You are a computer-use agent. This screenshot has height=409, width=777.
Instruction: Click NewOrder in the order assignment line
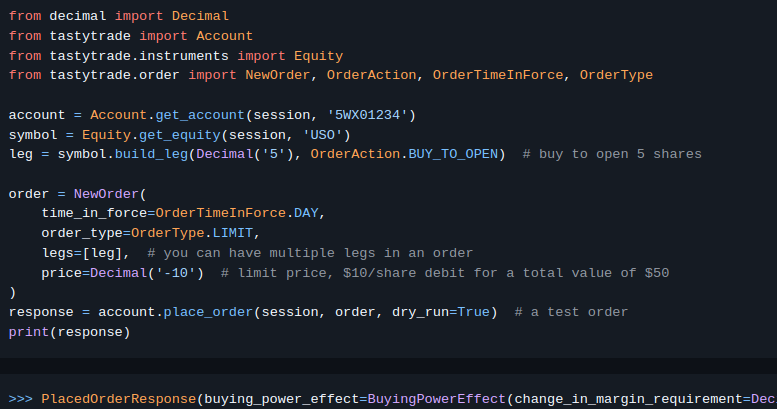point(106,194)
